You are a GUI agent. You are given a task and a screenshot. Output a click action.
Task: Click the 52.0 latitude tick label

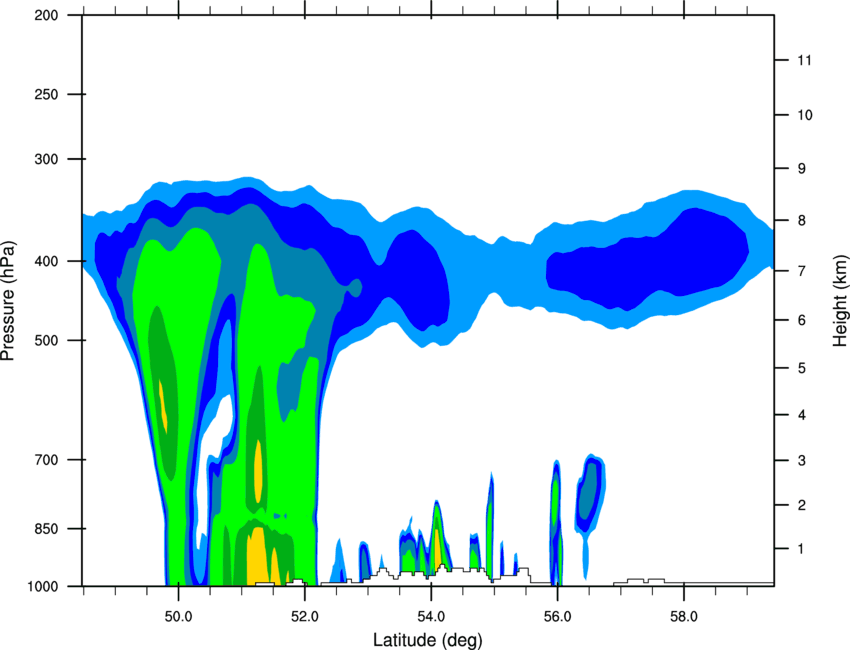[305, 617]
